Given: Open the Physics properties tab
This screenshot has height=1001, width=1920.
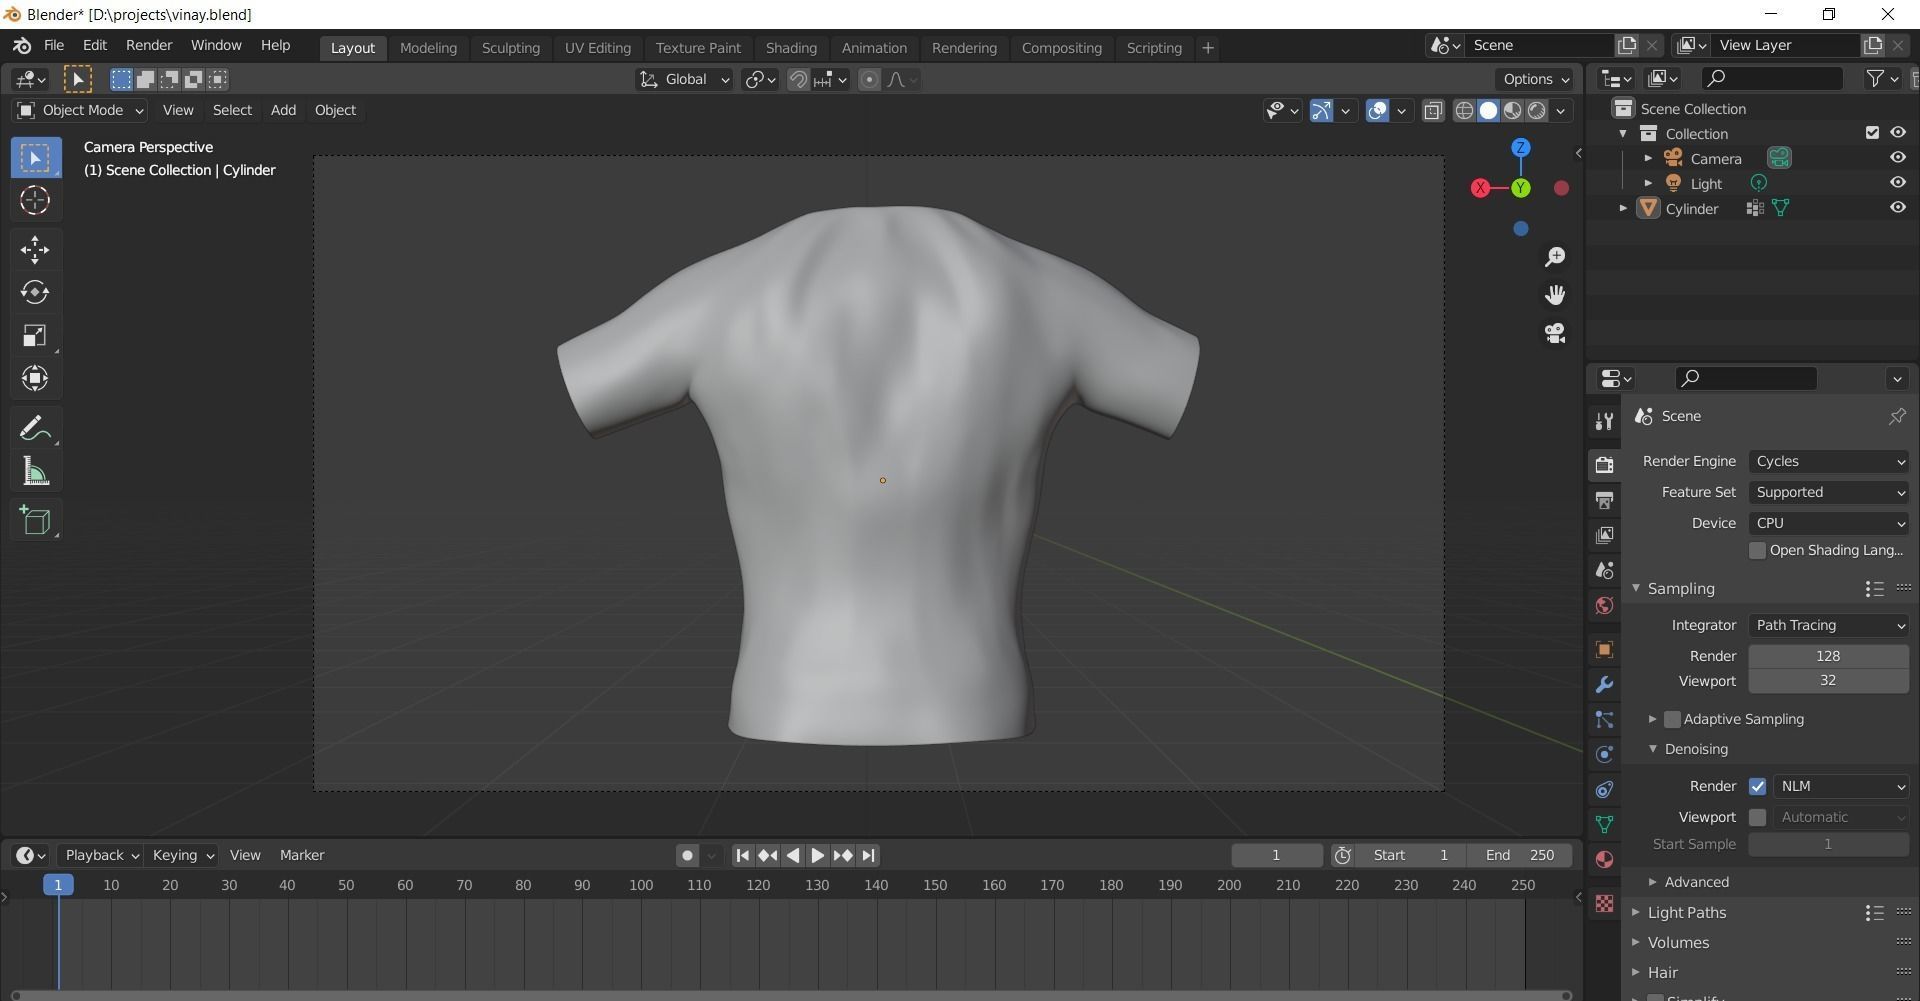Looking at the screenshot, I should point(1604,754).
